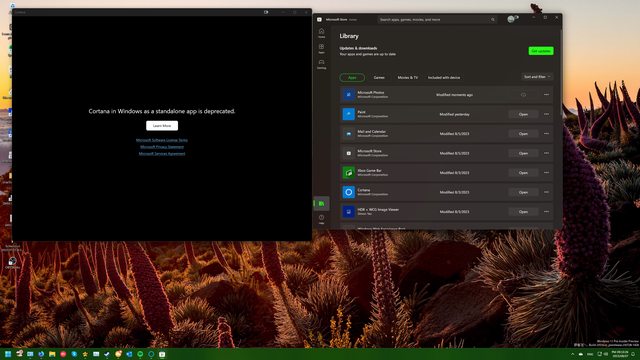This screenshot has width=640, height=360.
Task: Click the Cortana deprecated message text
Action: 162,111
